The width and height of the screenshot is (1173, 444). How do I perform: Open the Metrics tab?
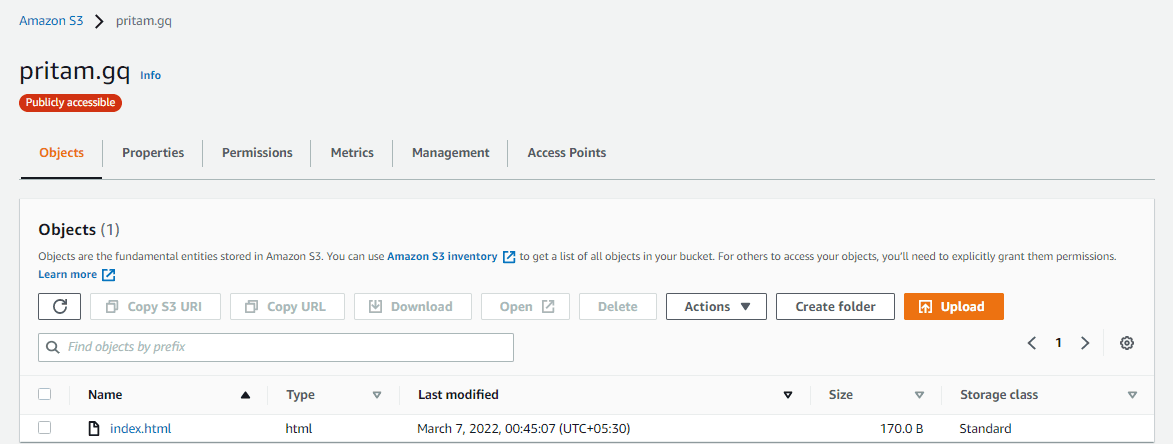(352, 152)
